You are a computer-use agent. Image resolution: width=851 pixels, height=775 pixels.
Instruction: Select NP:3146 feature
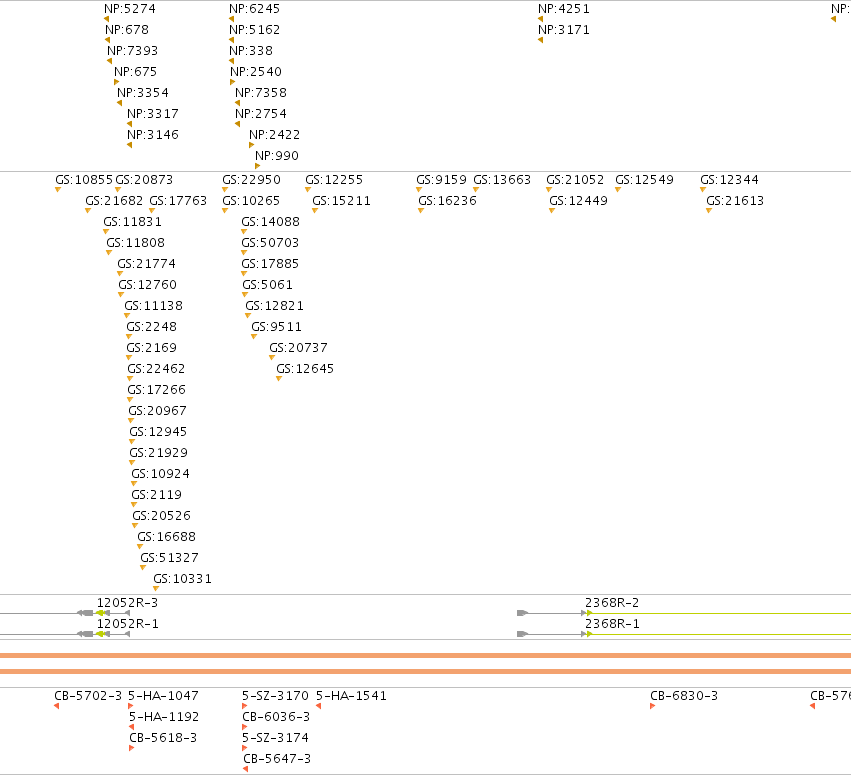153,135
